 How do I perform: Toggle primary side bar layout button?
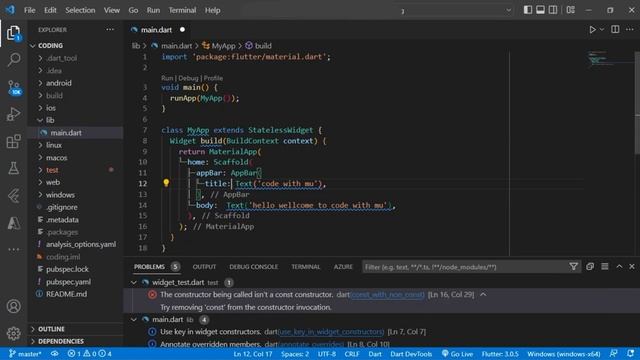tap(528, 10)
